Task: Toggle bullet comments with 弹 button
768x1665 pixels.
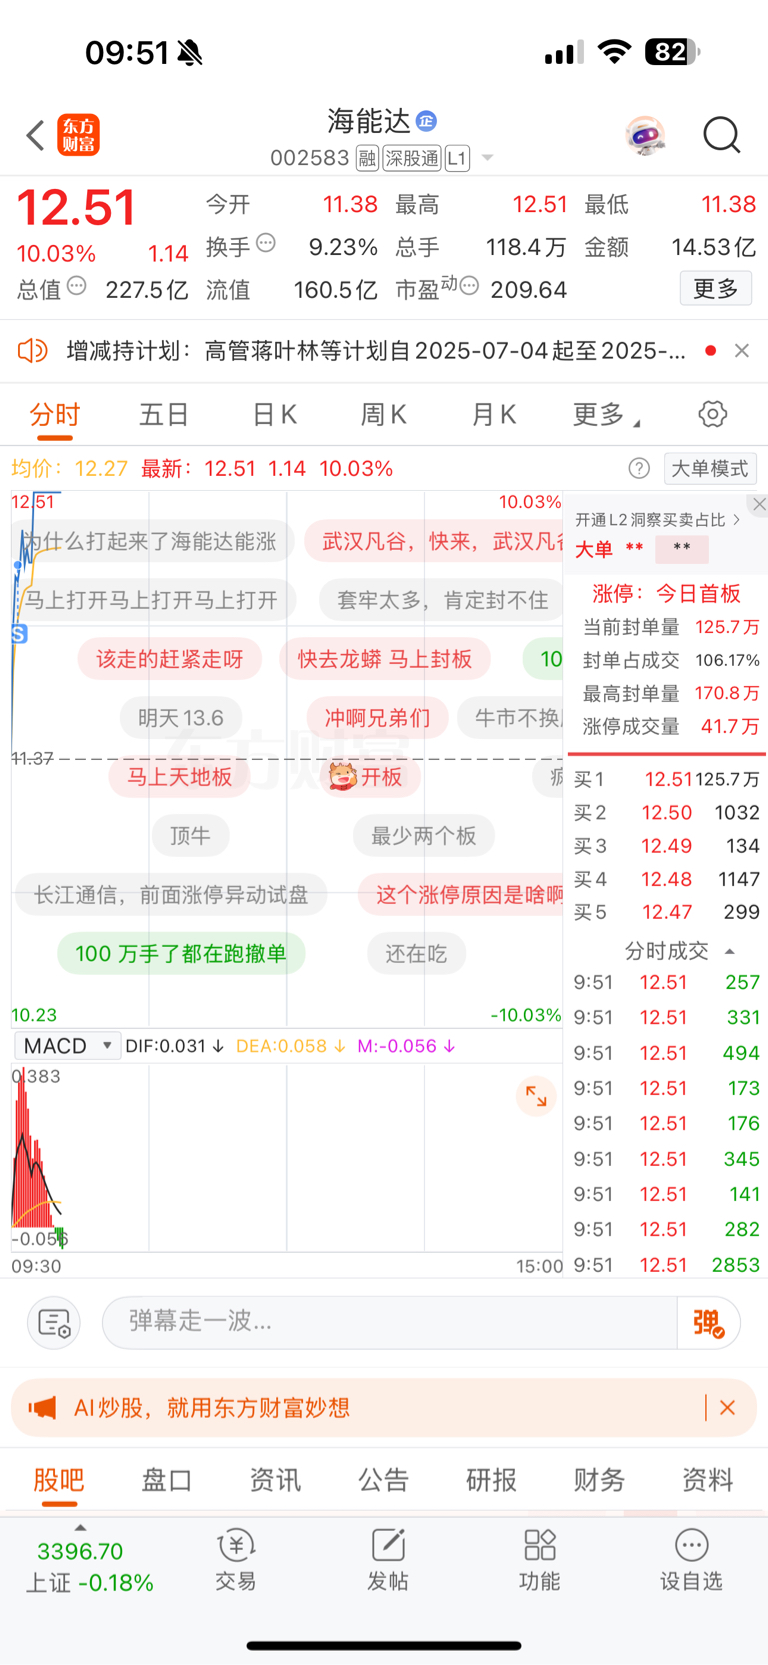Action: pyautogui.click(x=708, y=1322)
